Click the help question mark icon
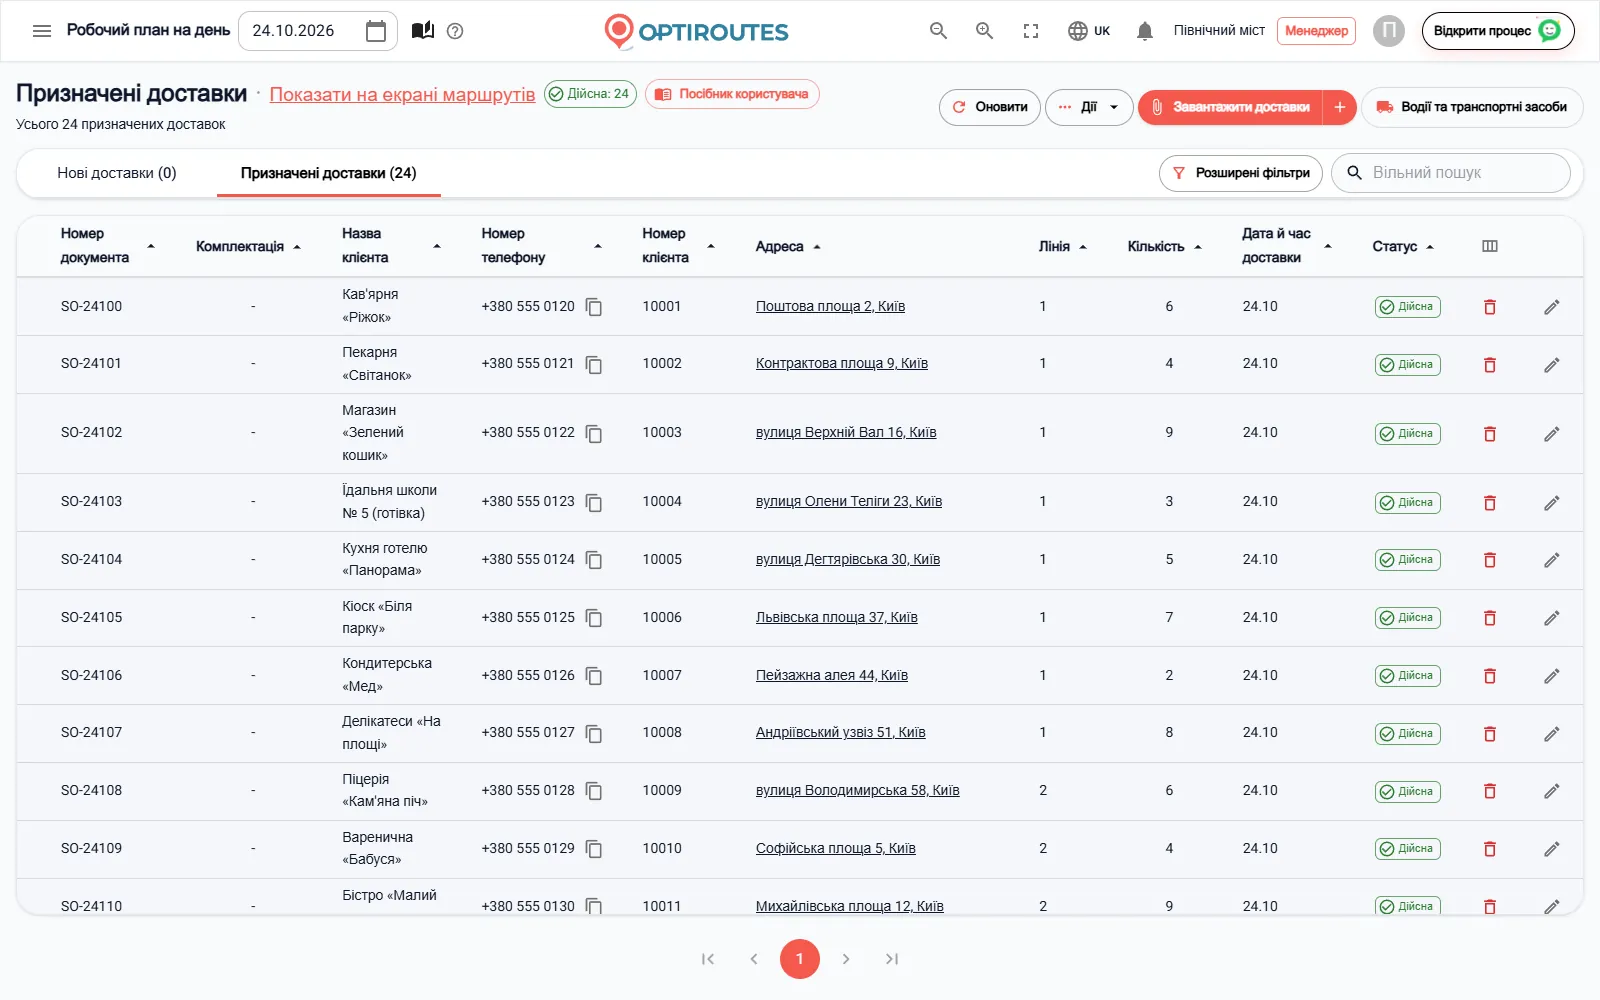This screenshot has width=1600, height=1000. tap(455, 31)
